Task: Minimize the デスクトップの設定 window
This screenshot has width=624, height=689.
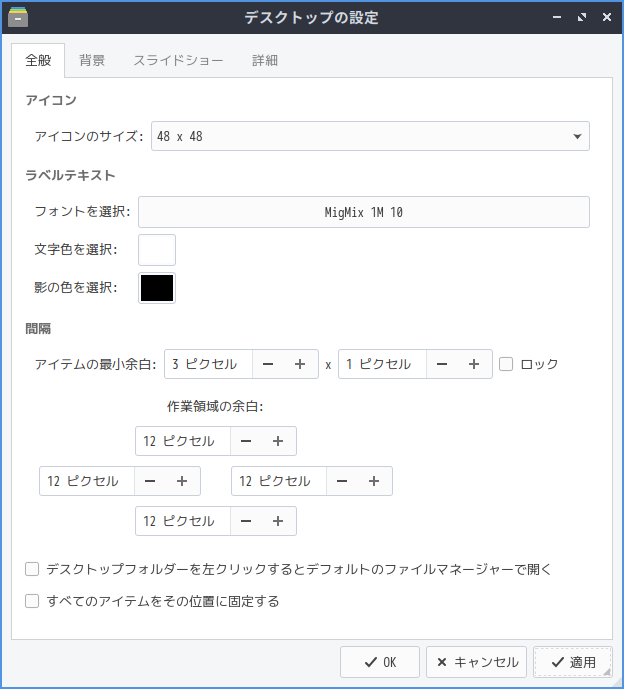Action: (x=557, y=17)
